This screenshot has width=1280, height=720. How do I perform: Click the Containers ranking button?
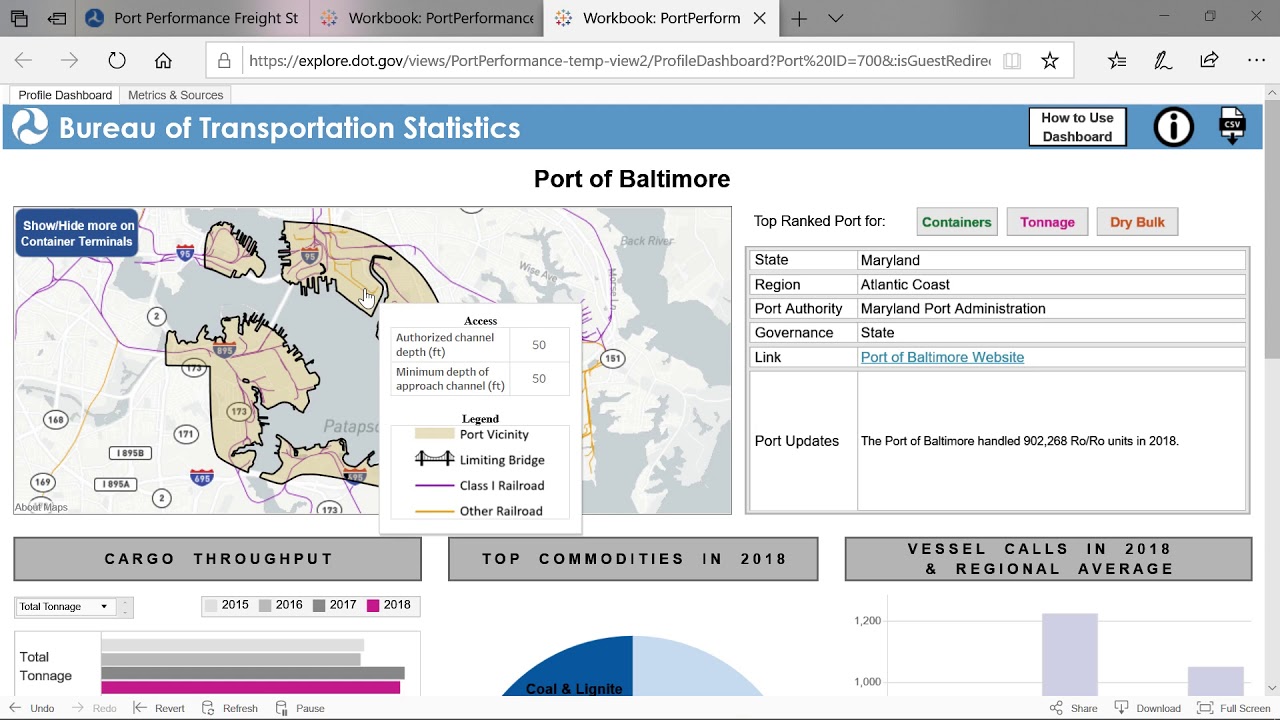point(956,222)
